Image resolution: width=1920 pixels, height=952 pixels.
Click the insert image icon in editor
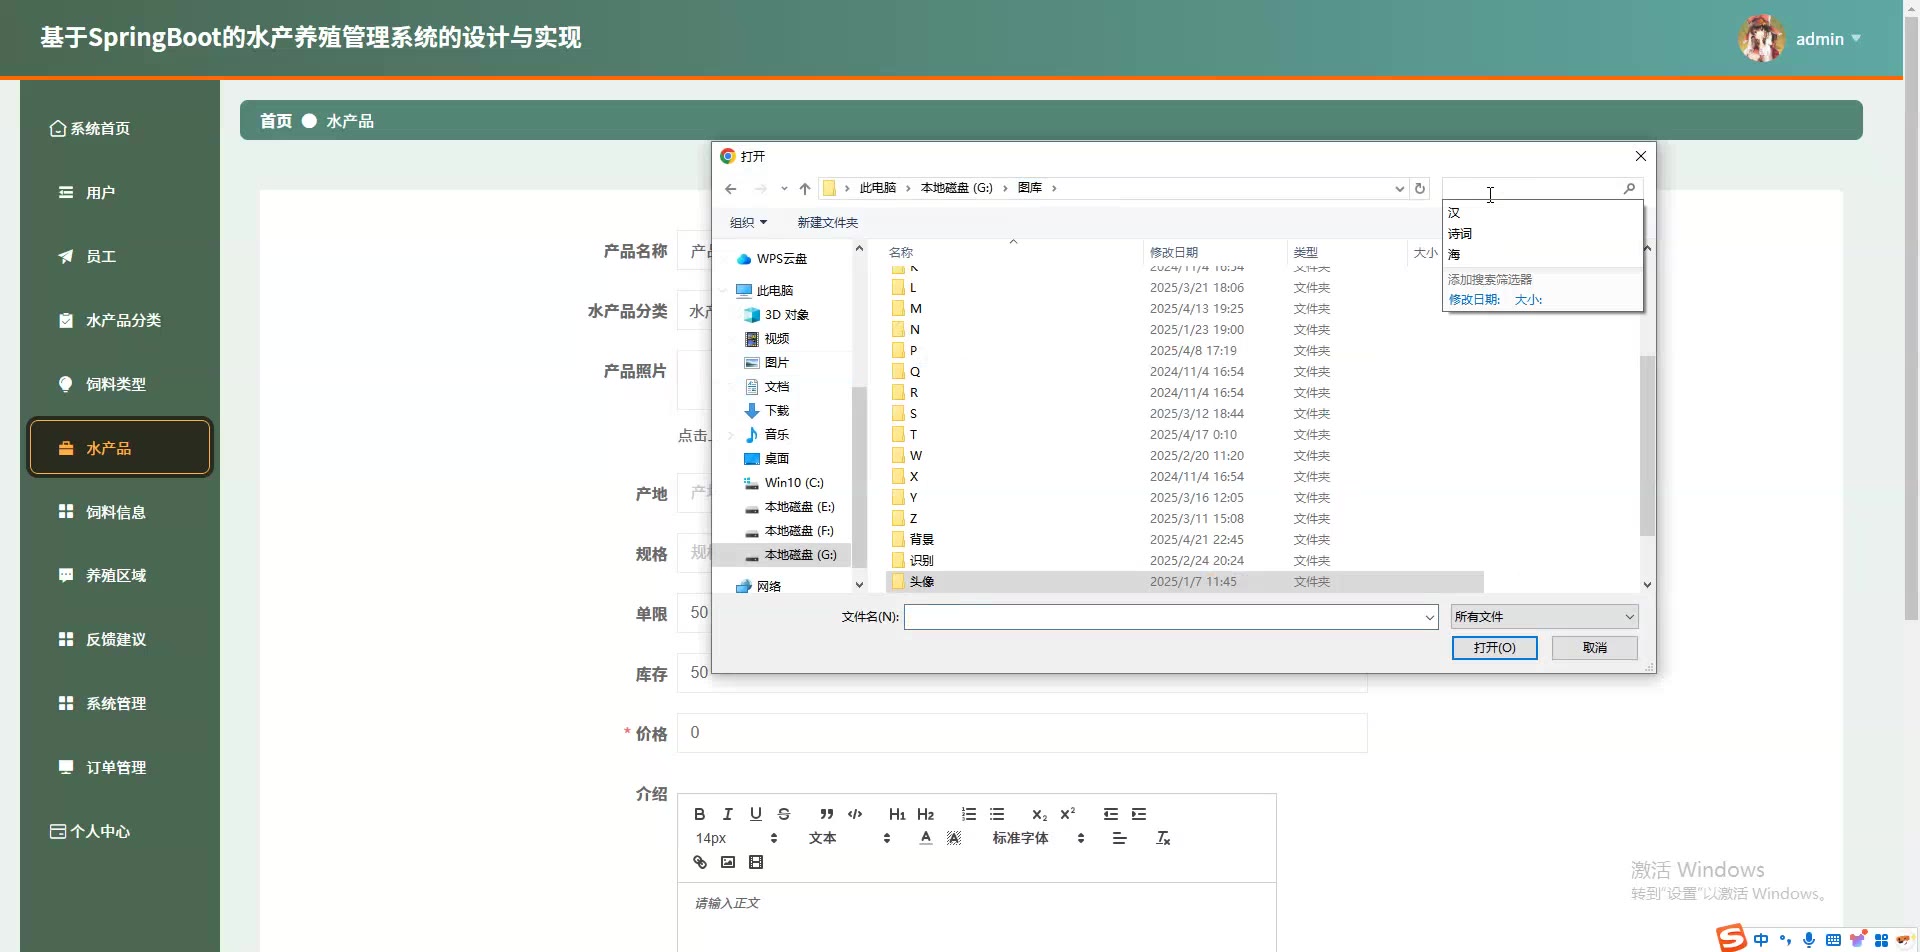pyautogui.click(x=728, y=862)
